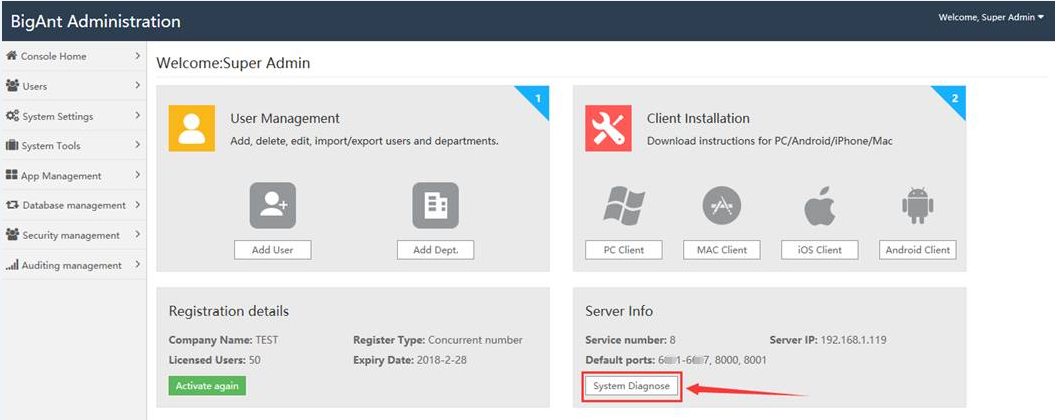The width and height of the screenshot is (1055, 420).
Task: Click the Windows logo icon
Action: point(624,205)
